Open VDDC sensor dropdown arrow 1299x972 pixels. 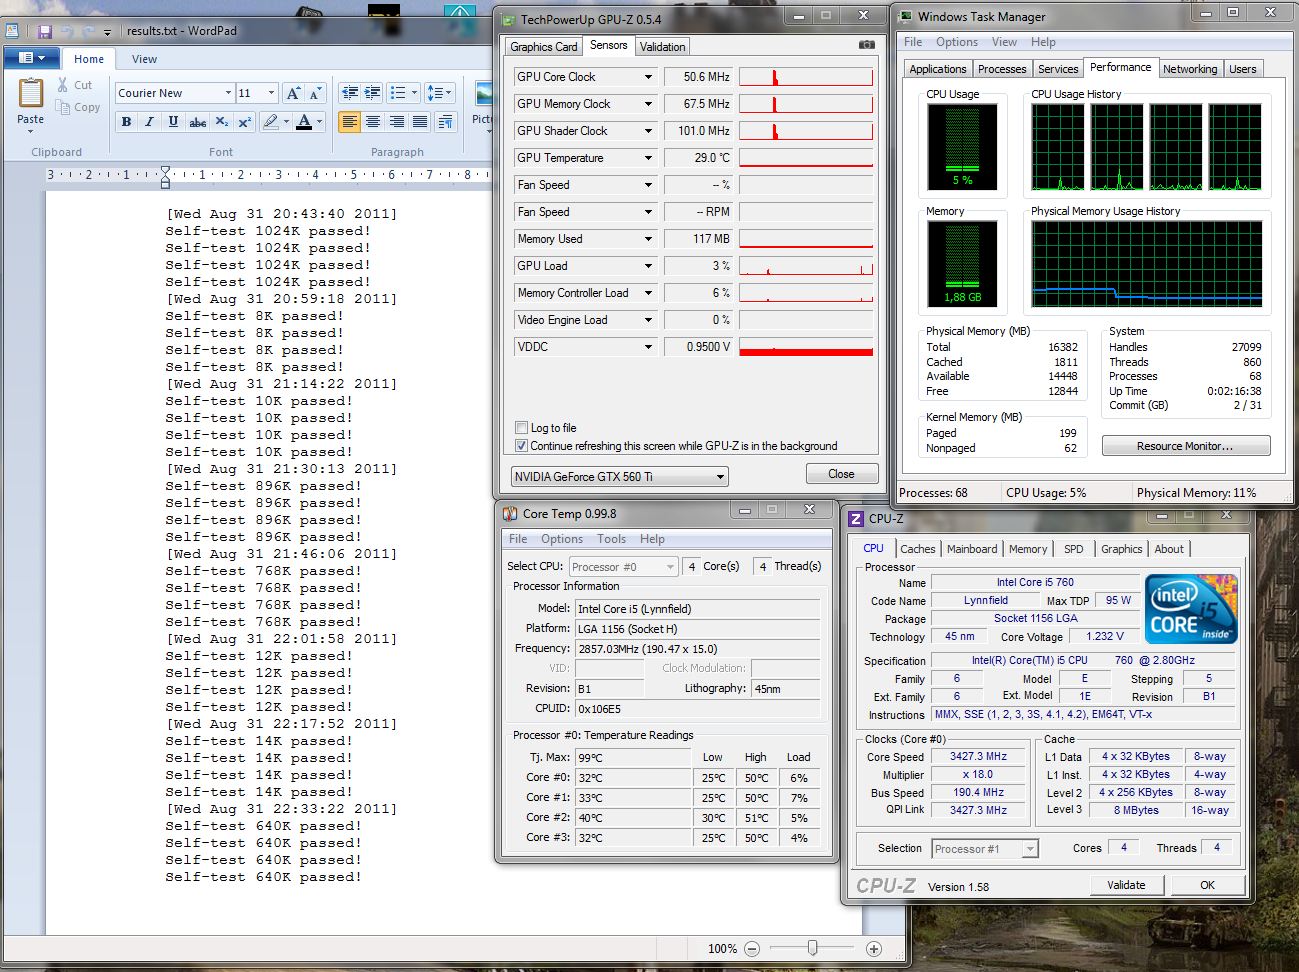pos(648,347)
